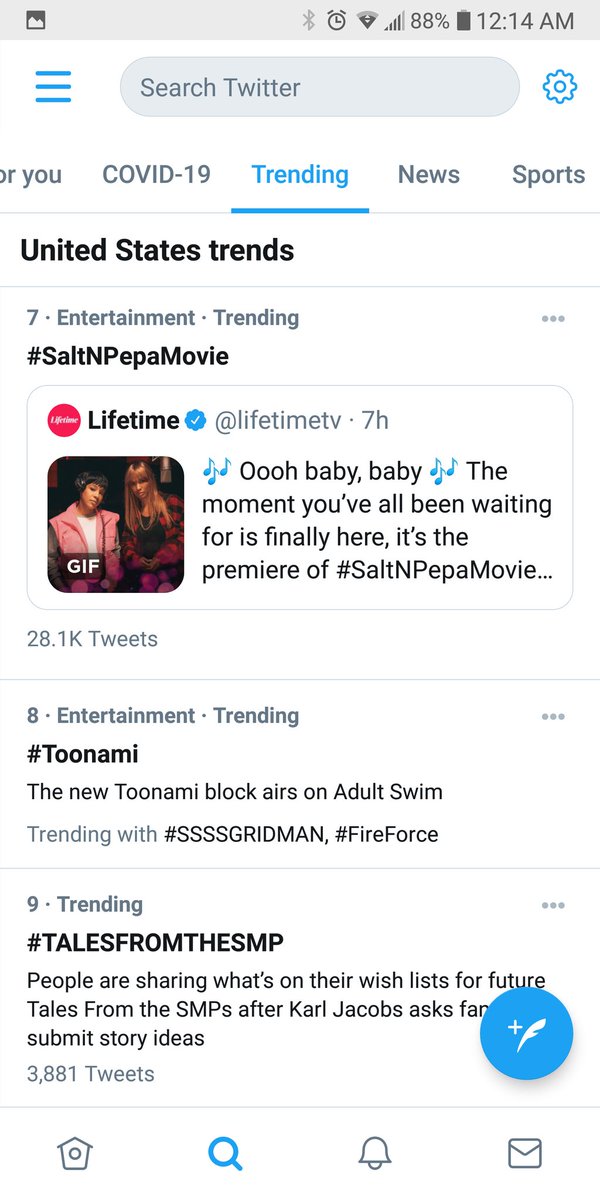
Task: Open trends settings gear icon
Action: click(x=559, y=87)
